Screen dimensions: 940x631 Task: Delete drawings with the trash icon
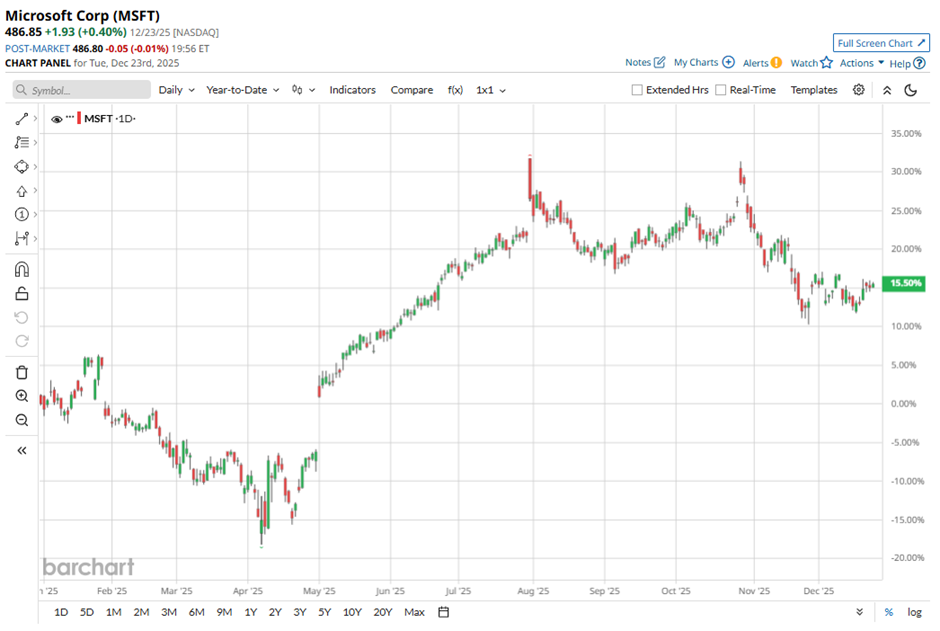[22, 372]
